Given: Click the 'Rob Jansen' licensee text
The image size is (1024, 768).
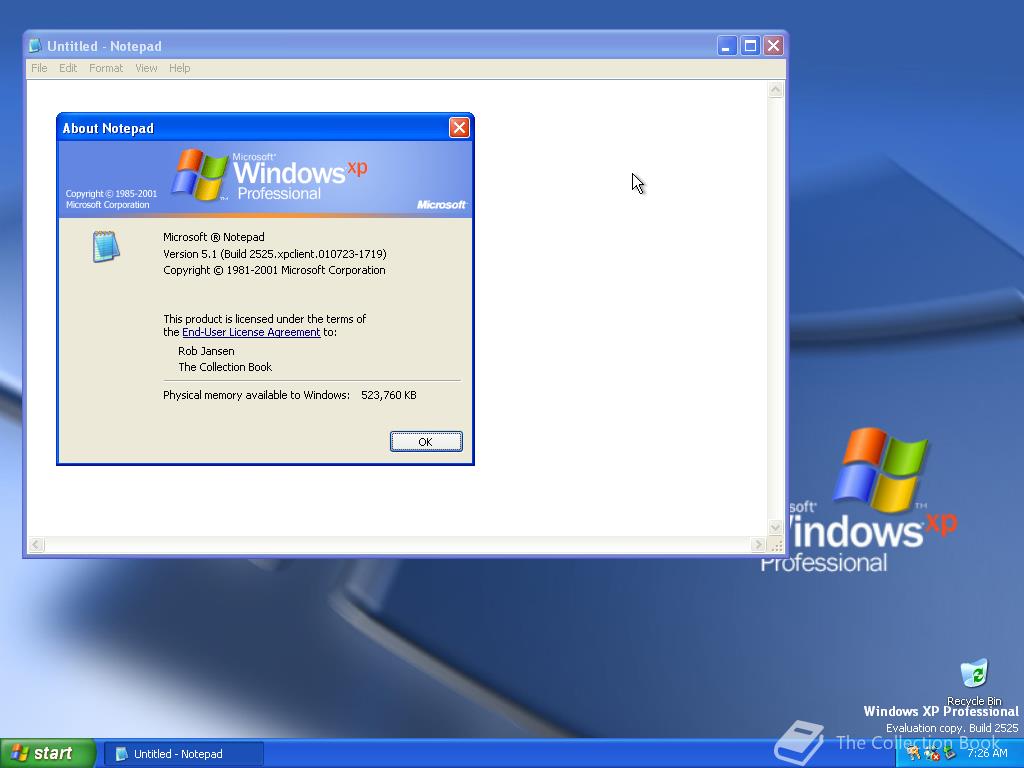Looking at the screenshot, I should (x=206, y=351).
